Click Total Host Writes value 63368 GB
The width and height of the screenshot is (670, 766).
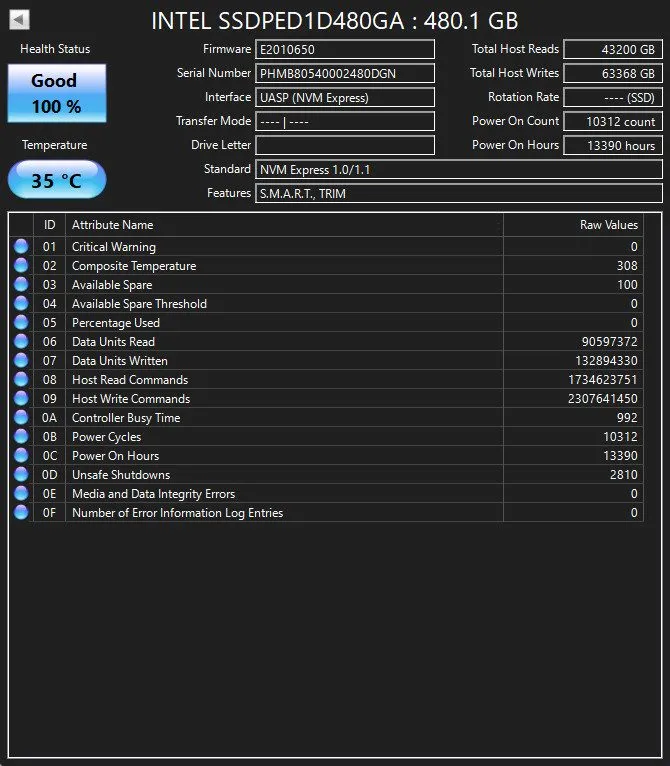coord(613,73)
